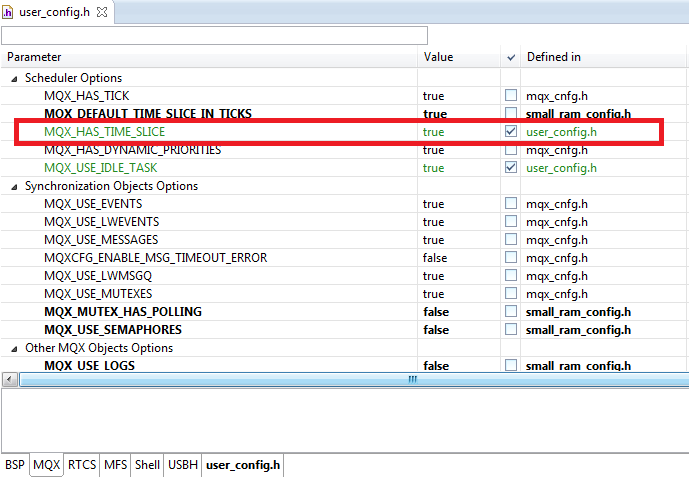Screen dimensions: 689x482
Task: Click small_ram_config.h in MQX_MUTEX_HAS_POLLING row
Action: (x=578, y=312)
